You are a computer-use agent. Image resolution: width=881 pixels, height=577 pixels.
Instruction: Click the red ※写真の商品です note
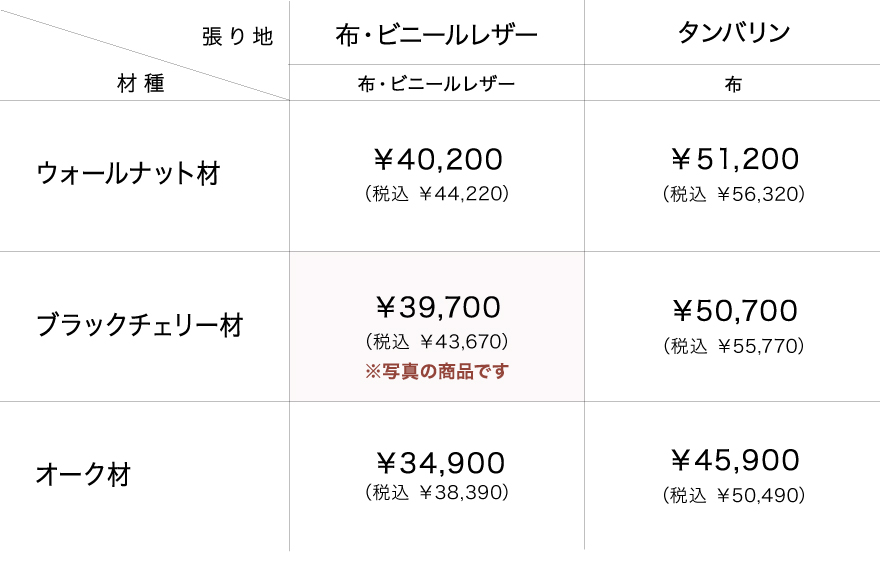click(437, 372)
